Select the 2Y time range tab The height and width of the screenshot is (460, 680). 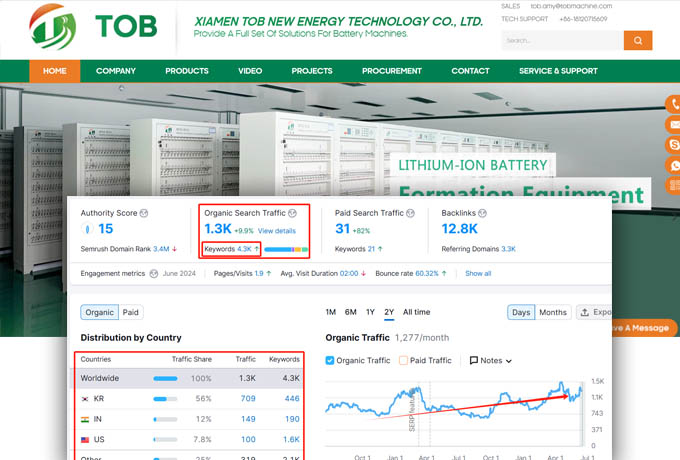point(389,312)
